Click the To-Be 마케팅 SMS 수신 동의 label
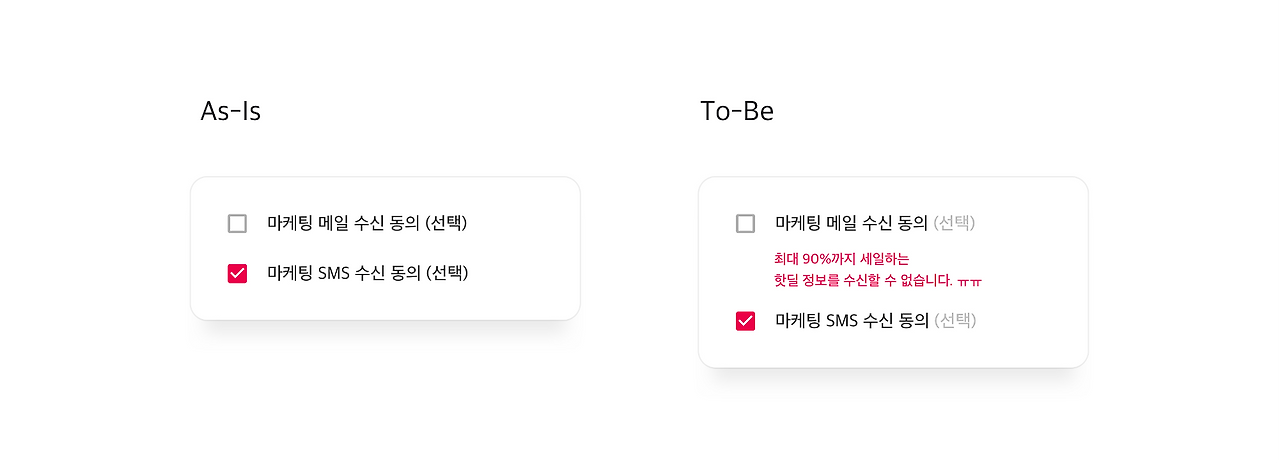Screen dimensions: 1280x464 click(852, 321)
